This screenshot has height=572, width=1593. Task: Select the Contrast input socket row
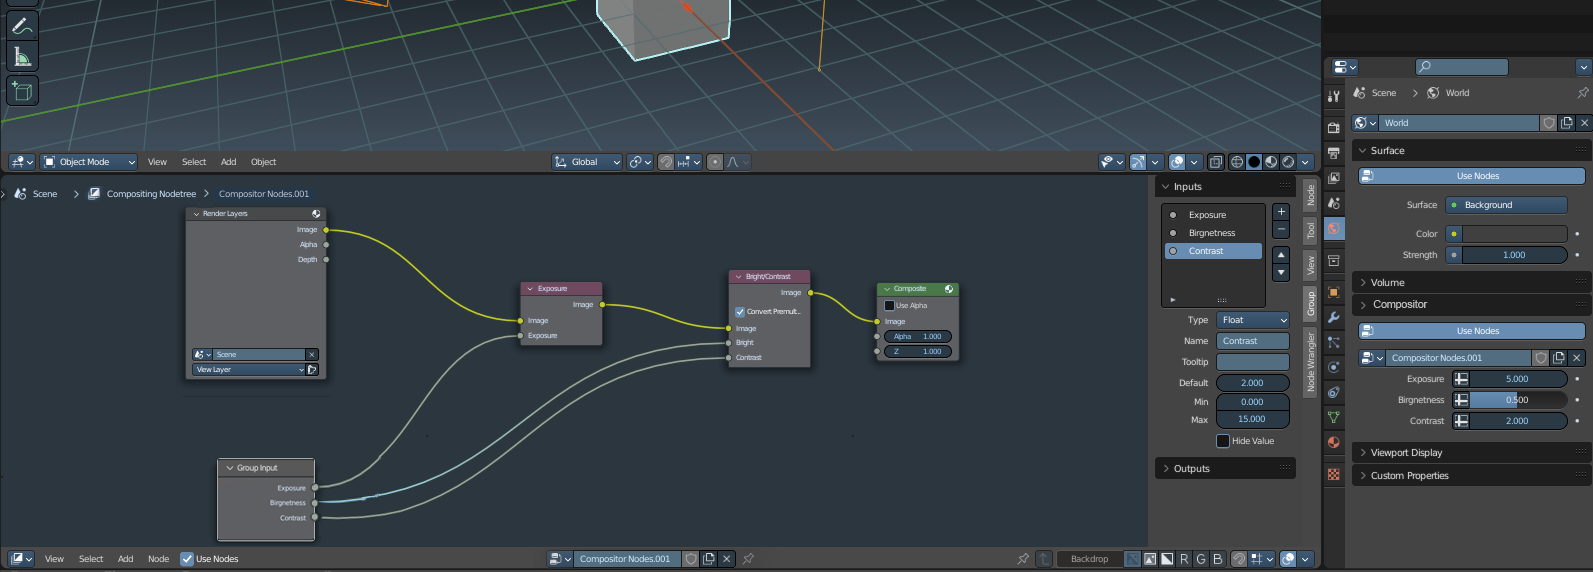pyautogui.click(x=1213, y=251)
